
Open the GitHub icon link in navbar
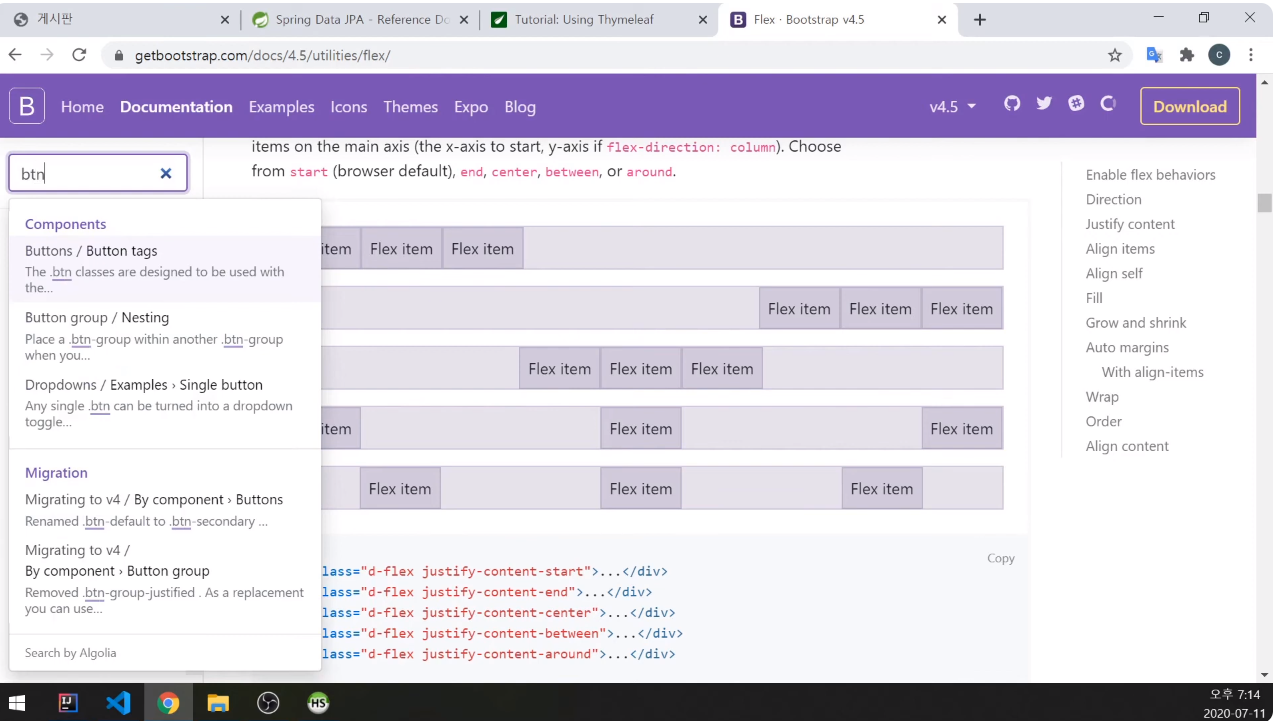coord(1012,103)
